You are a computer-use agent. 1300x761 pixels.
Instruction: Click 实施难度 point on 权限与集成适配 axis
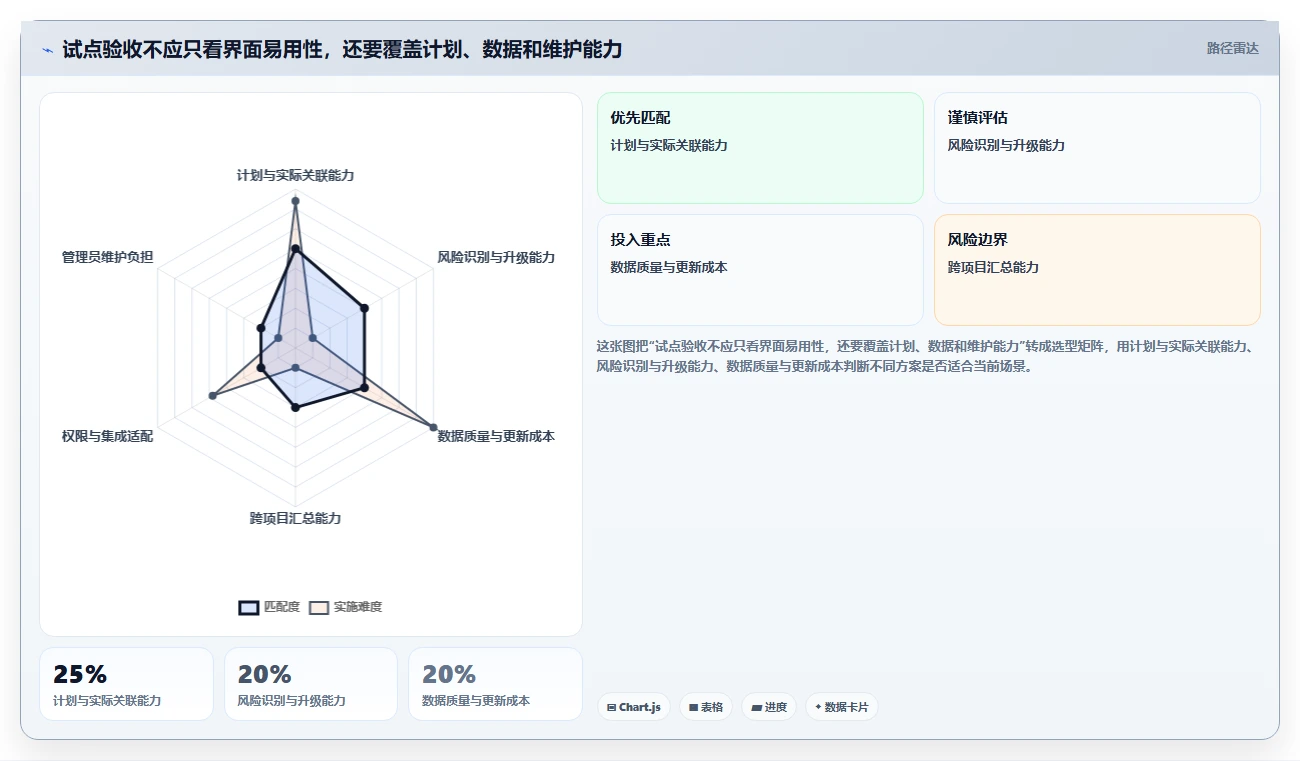[212, 396]
